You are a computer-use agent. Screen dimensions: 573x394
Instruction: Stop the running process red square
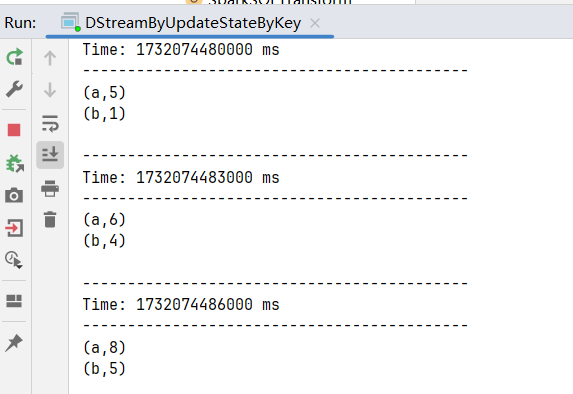point(14,130)
